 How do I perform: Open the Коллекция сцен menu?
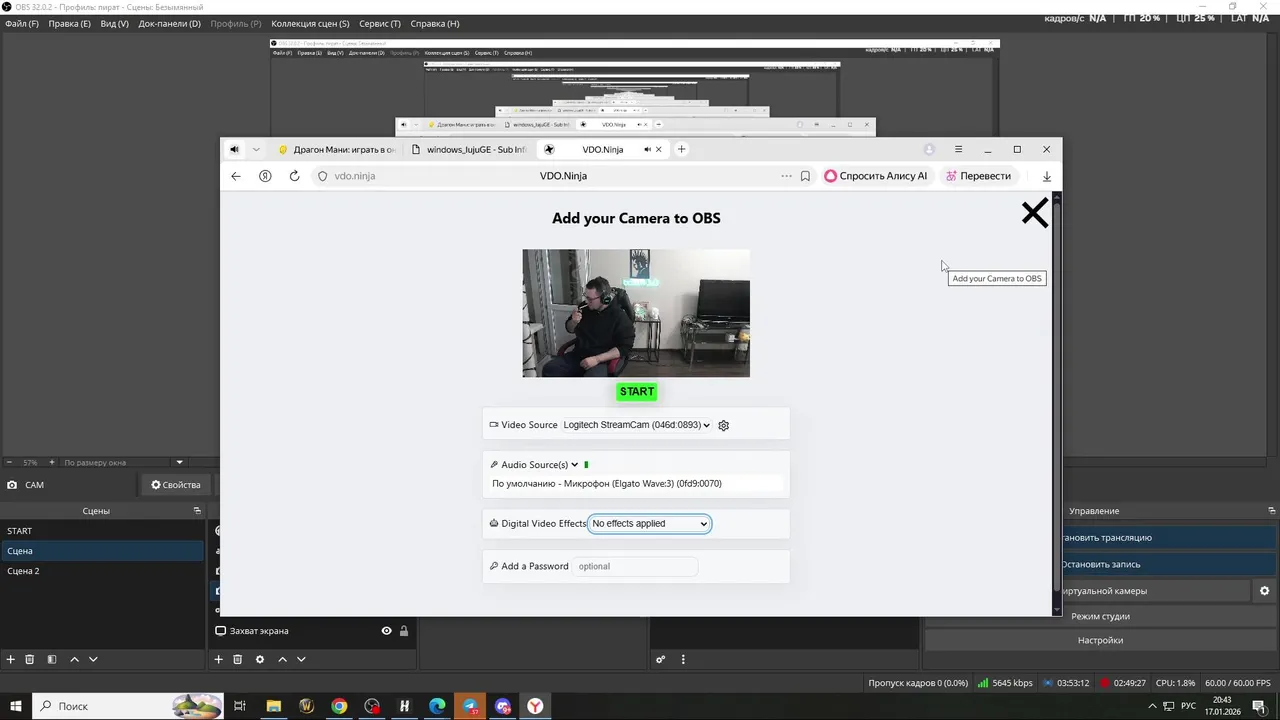tap(310, 23)
